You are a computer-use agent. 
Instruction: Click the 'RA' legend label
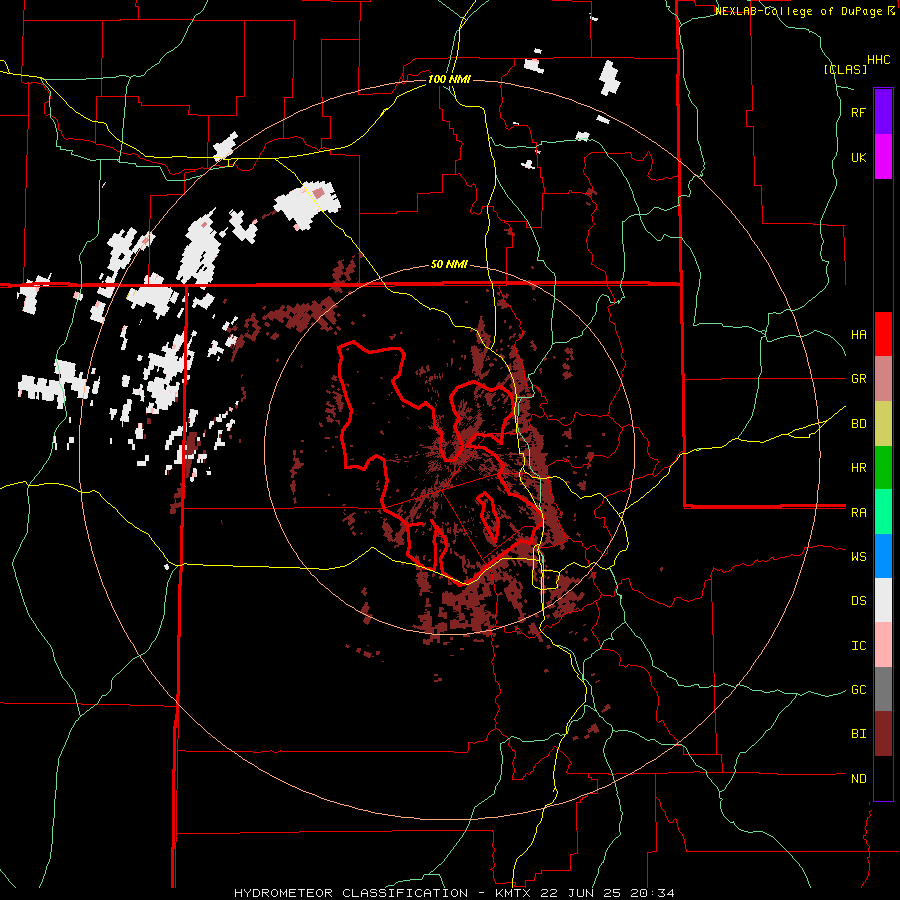858,513
